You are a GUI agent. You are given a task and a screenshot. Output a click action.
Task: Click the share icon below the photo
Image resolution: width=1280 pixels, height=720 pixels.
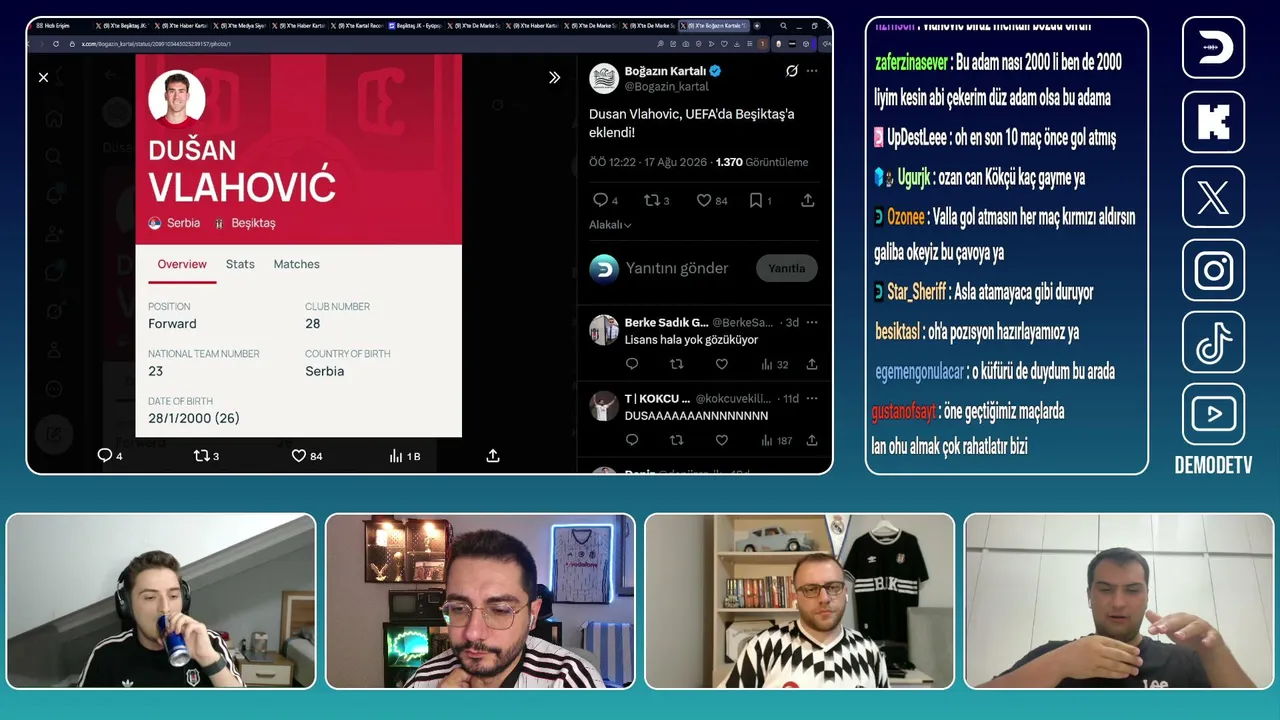(492, 456)
